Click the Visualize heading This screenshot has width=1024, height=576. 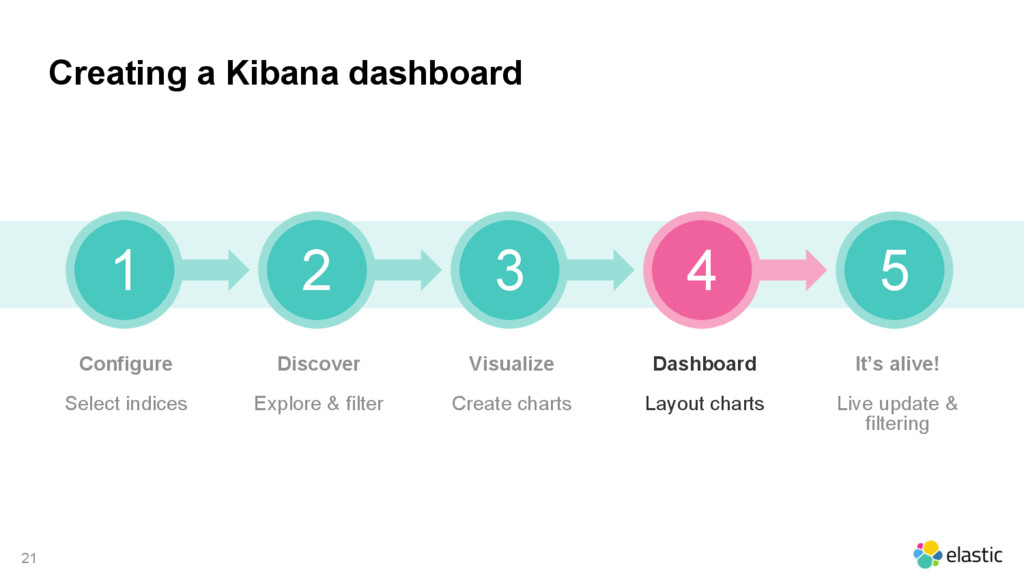(x=511, y=364)
